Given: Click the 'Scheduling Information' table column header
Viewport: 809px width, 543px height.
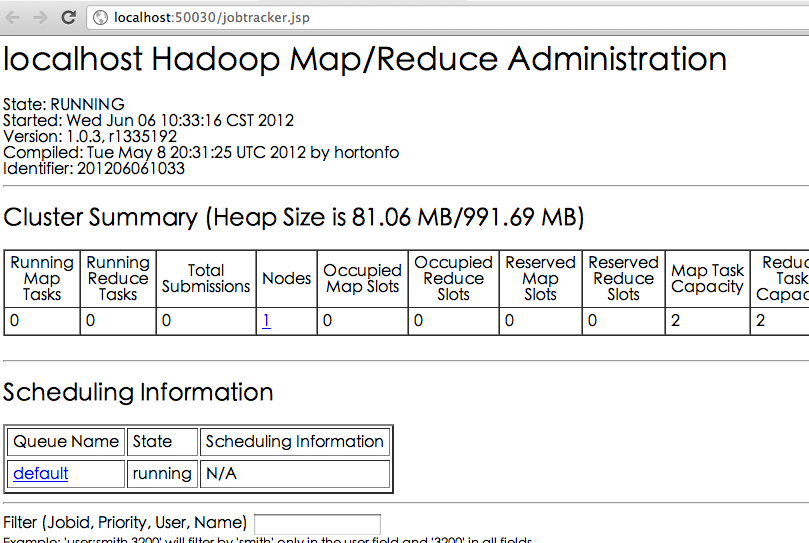Looking at the screenshot, I should (295, 442).
